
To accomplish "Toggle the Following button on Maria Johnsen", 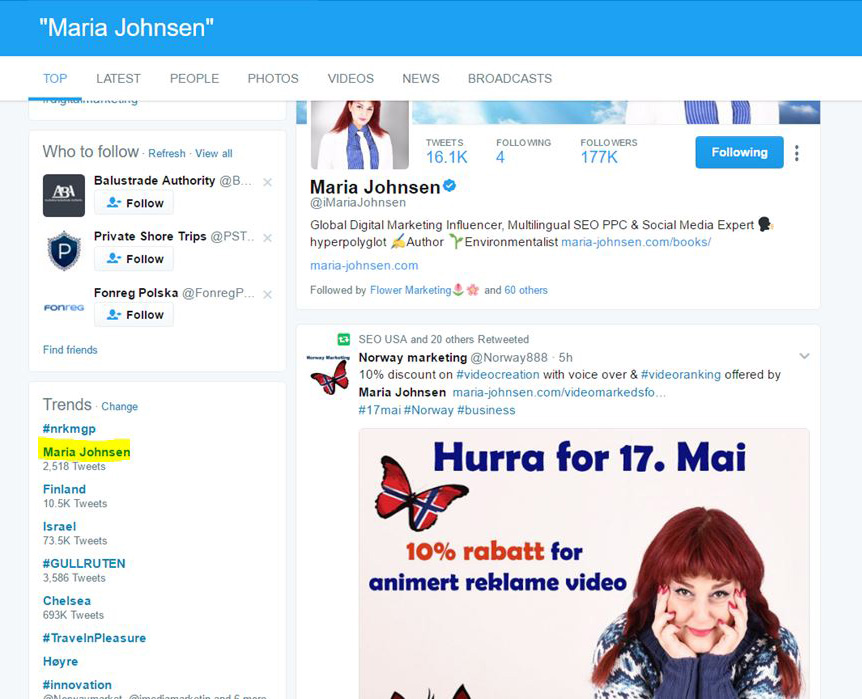I will [739, 152].
